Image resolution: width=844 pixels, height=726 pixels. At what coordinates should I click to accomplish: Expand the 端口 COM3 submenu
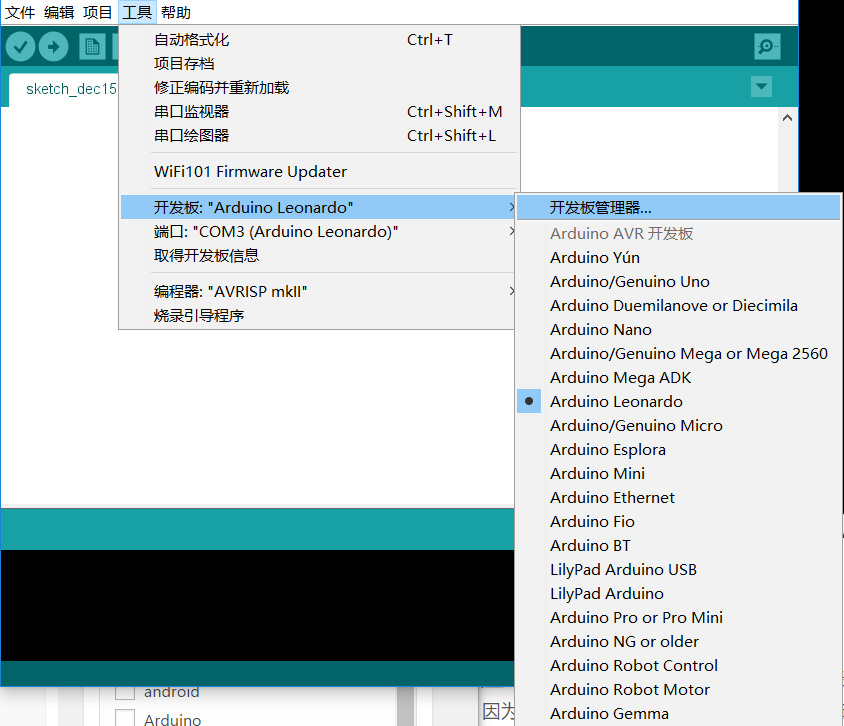(x=319, y=231)
